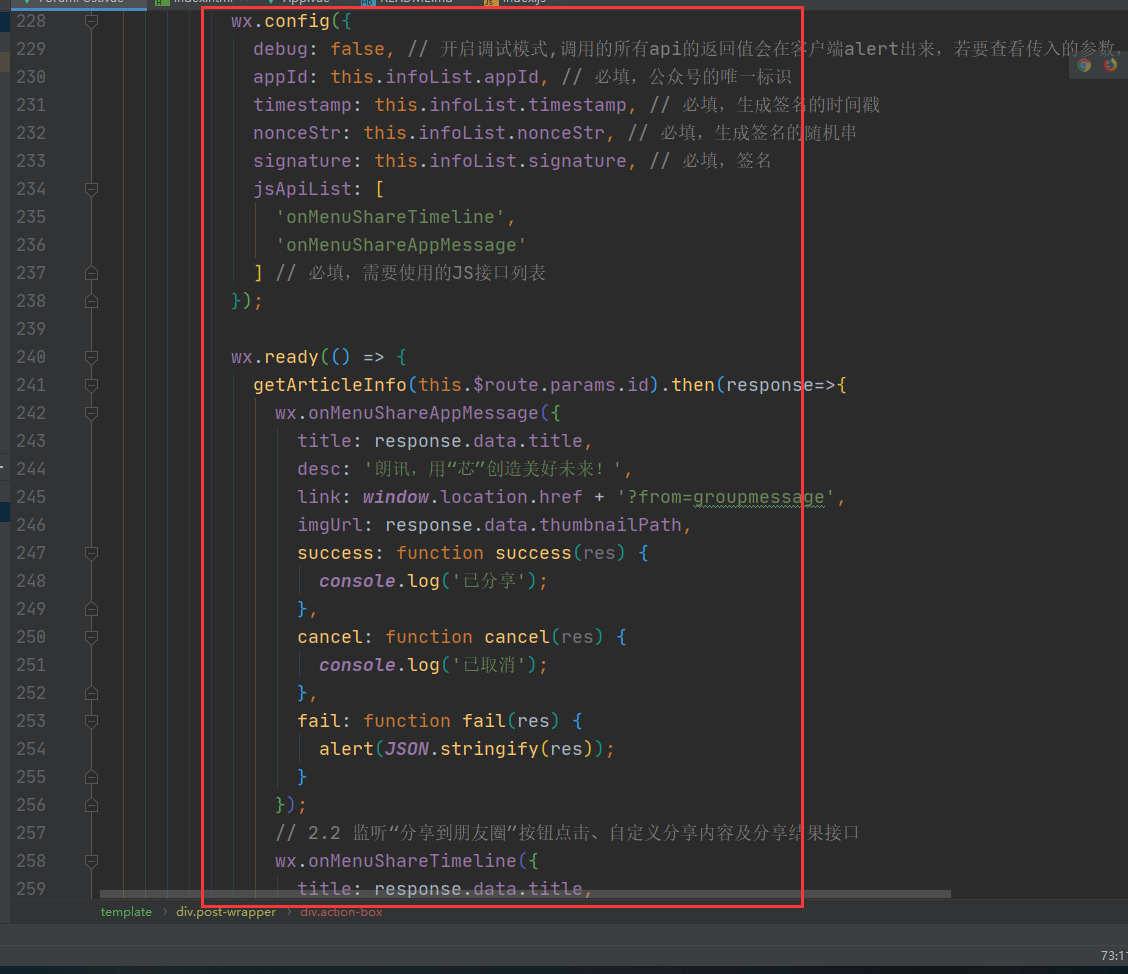Screen dimensions: 1128x974
Task: Click the fold end marker on line 238
Action: 91,301
